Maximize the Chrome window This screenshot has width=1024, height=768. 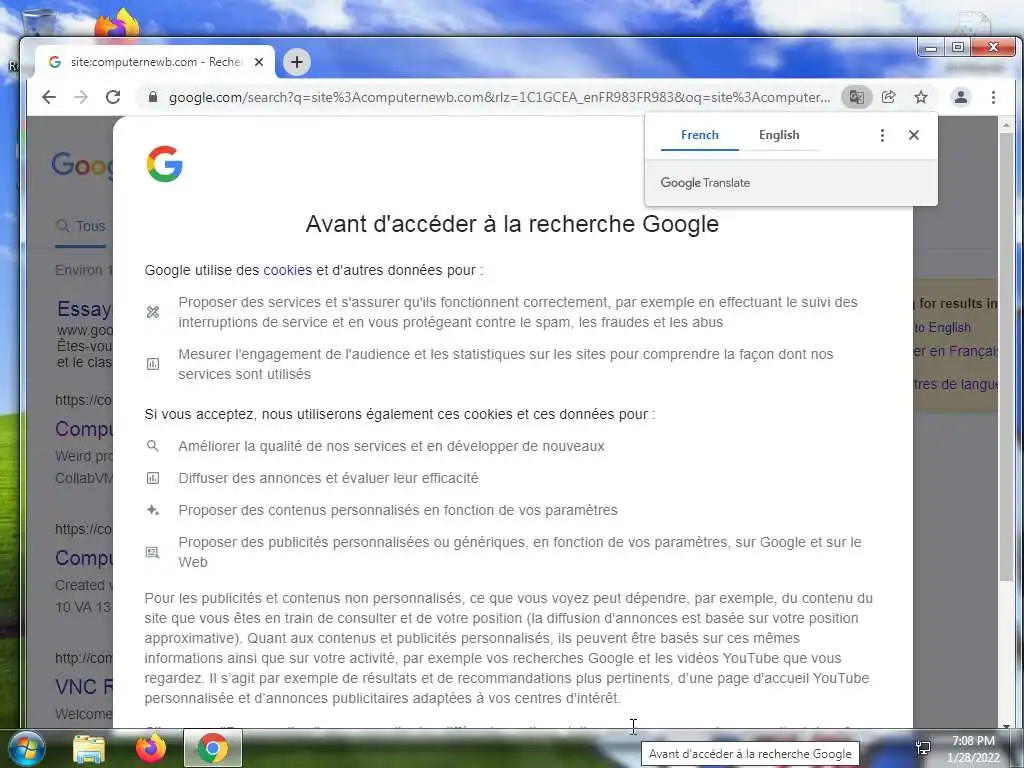[958, 48]
